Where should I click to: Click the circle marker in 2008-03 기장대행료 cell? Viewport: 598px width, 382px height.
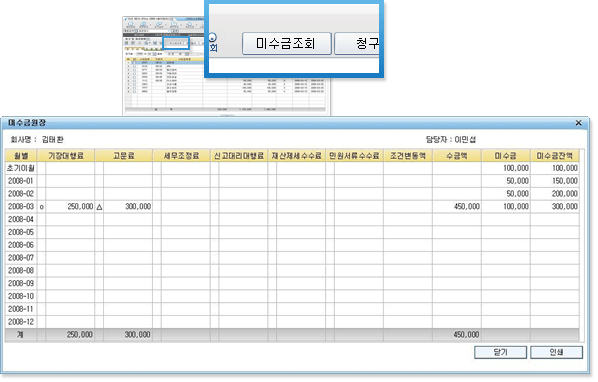[x=42, y=207]
